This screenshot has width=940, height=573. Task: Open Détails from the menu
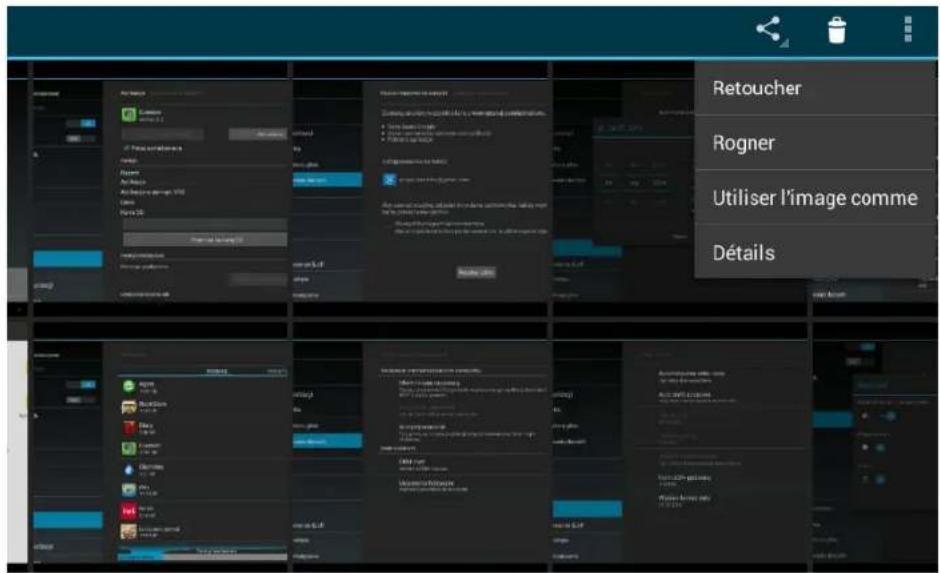[816, 252]
